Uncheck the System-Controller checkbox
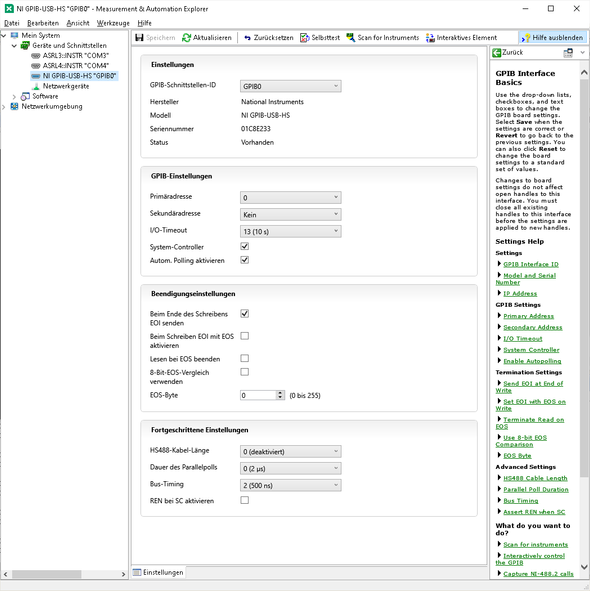590x591 pixels. click(245, 247)
